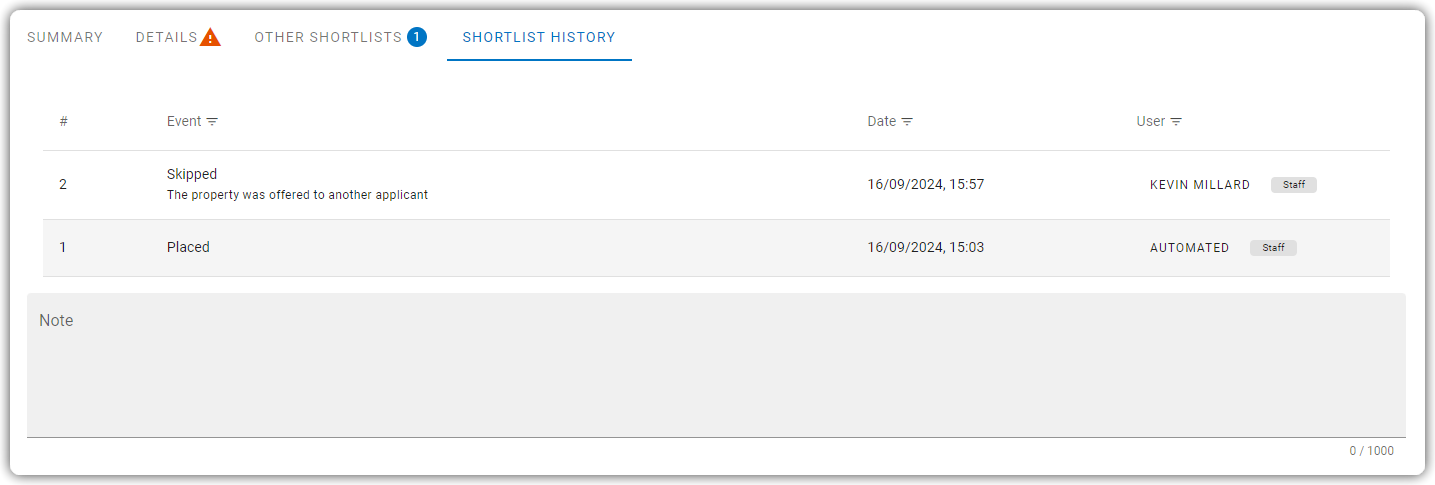Select the Placed event row

(x=716, y=248)
